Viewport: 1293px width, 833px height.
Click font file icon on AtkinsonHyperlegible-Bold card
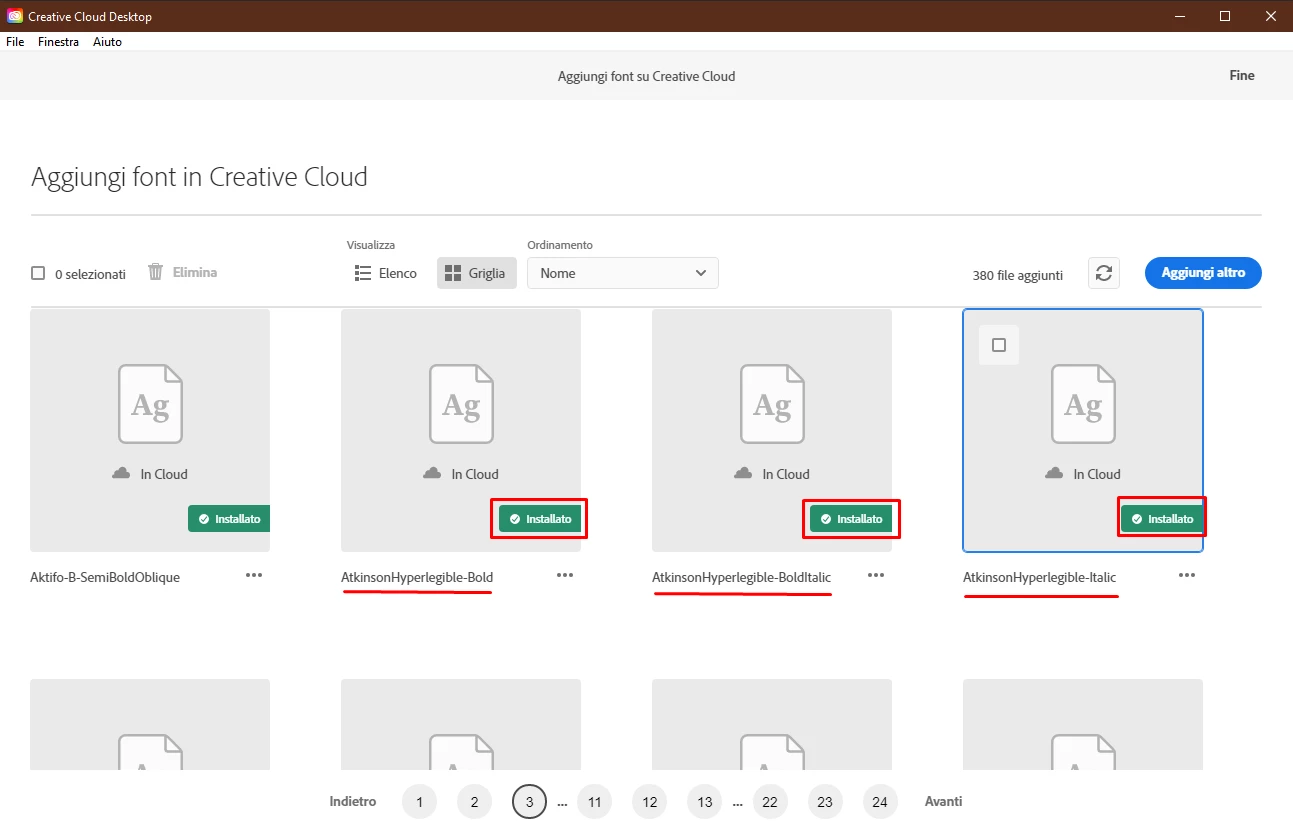(x=462, y=404)
